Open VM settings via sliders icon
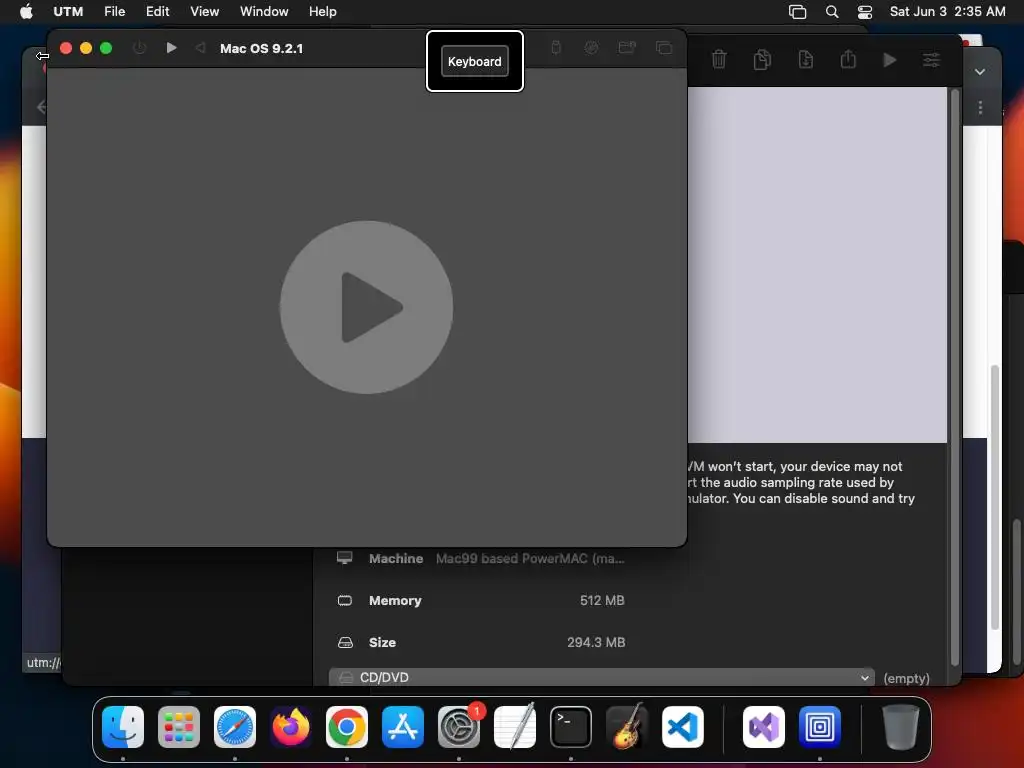 [x=931, y=60]
